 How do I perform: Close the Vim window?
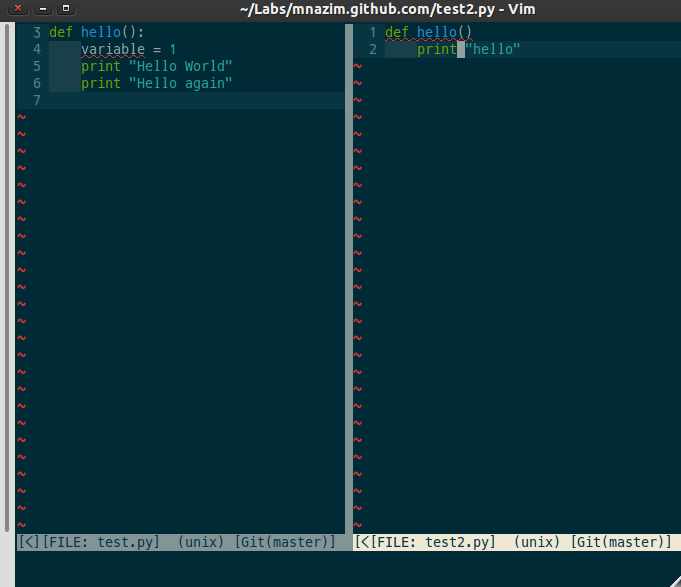tap(18, 9)
